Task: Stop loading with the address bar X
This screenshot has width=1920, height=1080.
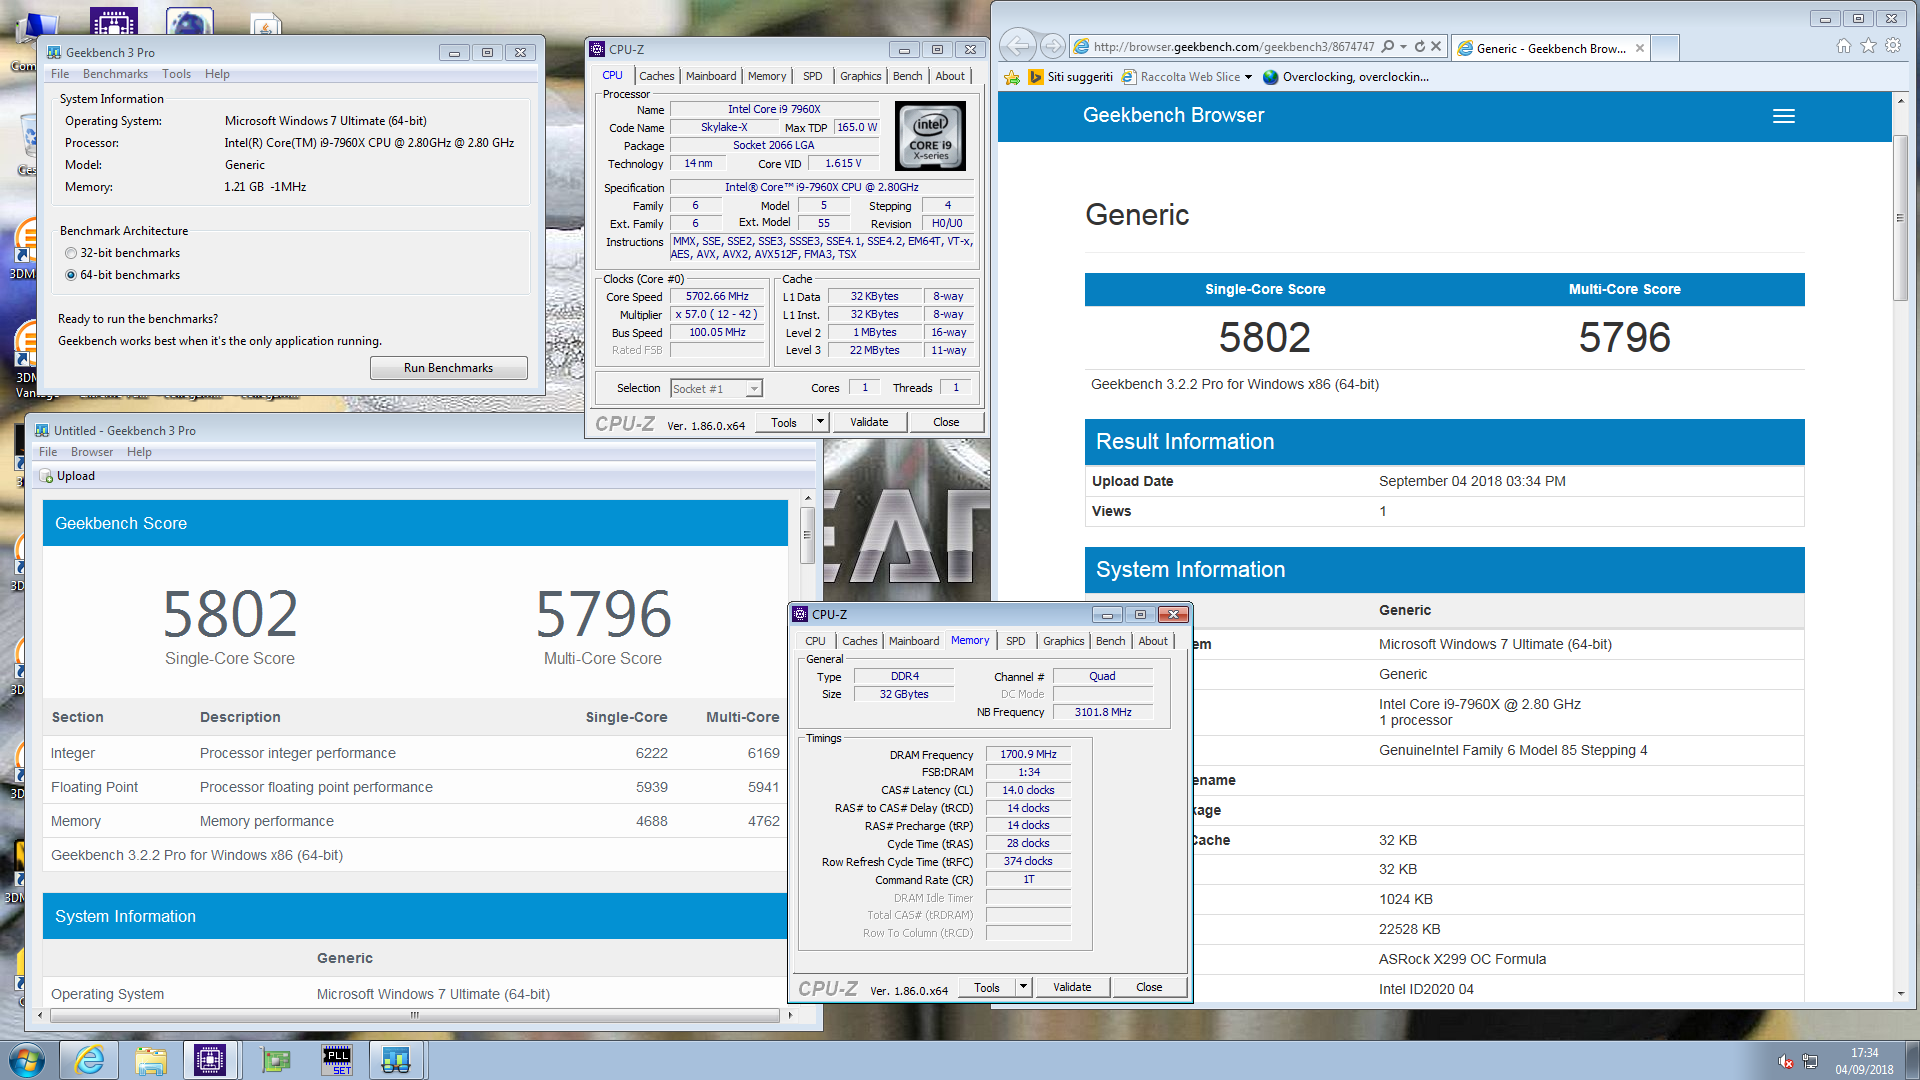Action: pos(1436,46)
